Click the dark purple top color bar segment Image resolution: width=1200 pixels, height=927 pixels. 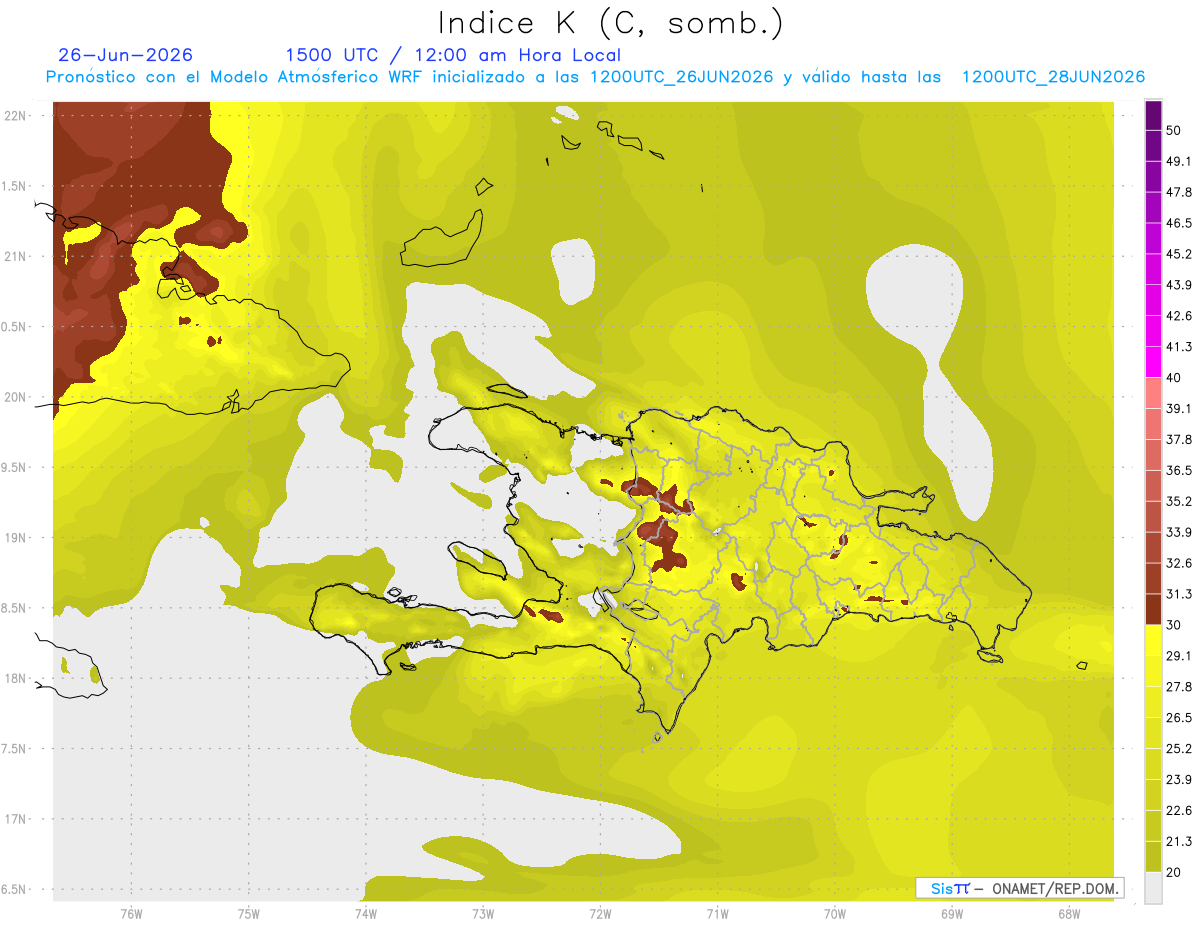(1153, 116)
